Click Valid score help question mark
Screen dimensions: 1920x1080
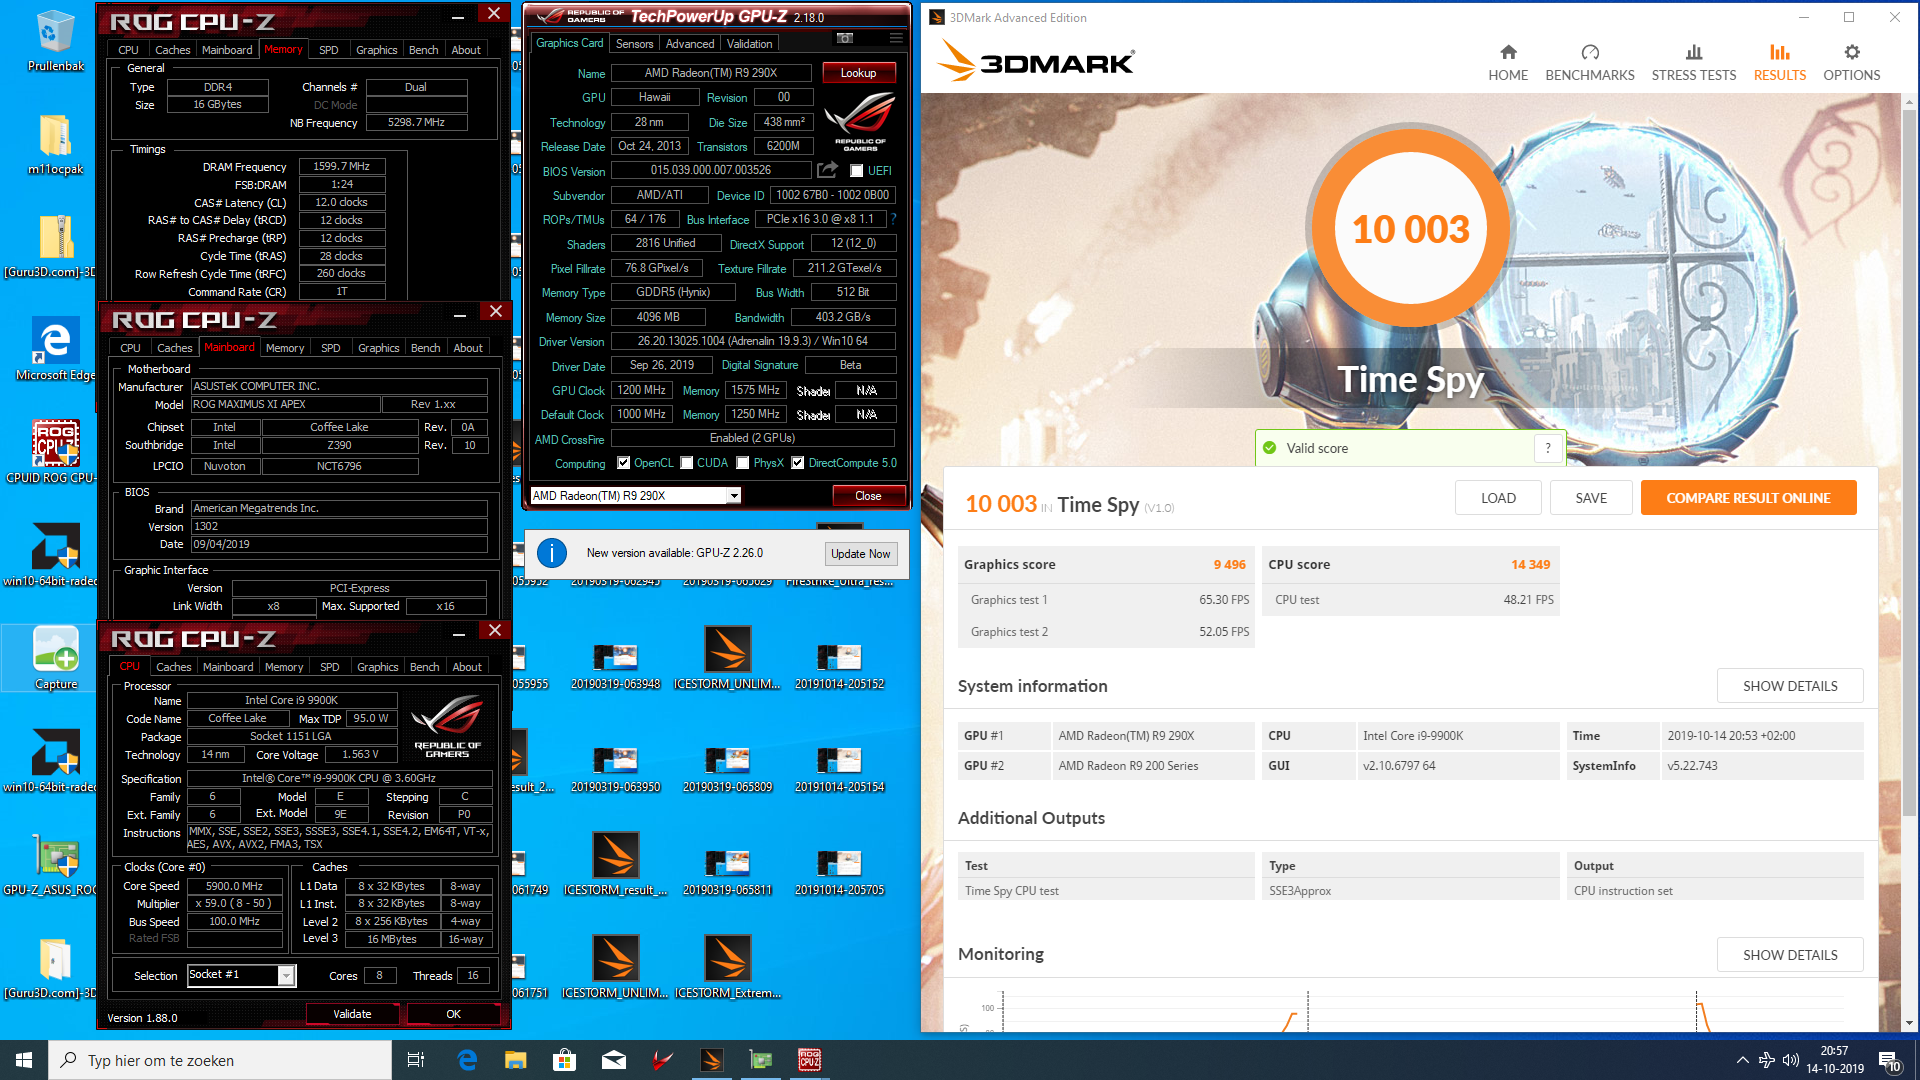[x=1548, y=448]
